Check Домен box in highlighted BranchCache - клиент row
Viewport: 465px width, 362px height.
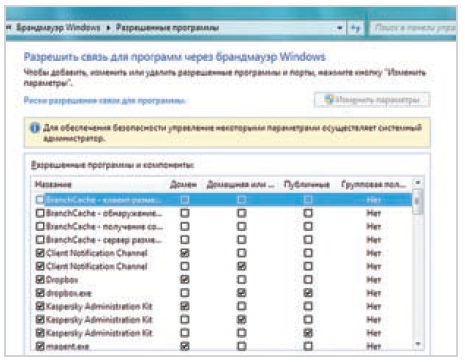click(185, 200)
